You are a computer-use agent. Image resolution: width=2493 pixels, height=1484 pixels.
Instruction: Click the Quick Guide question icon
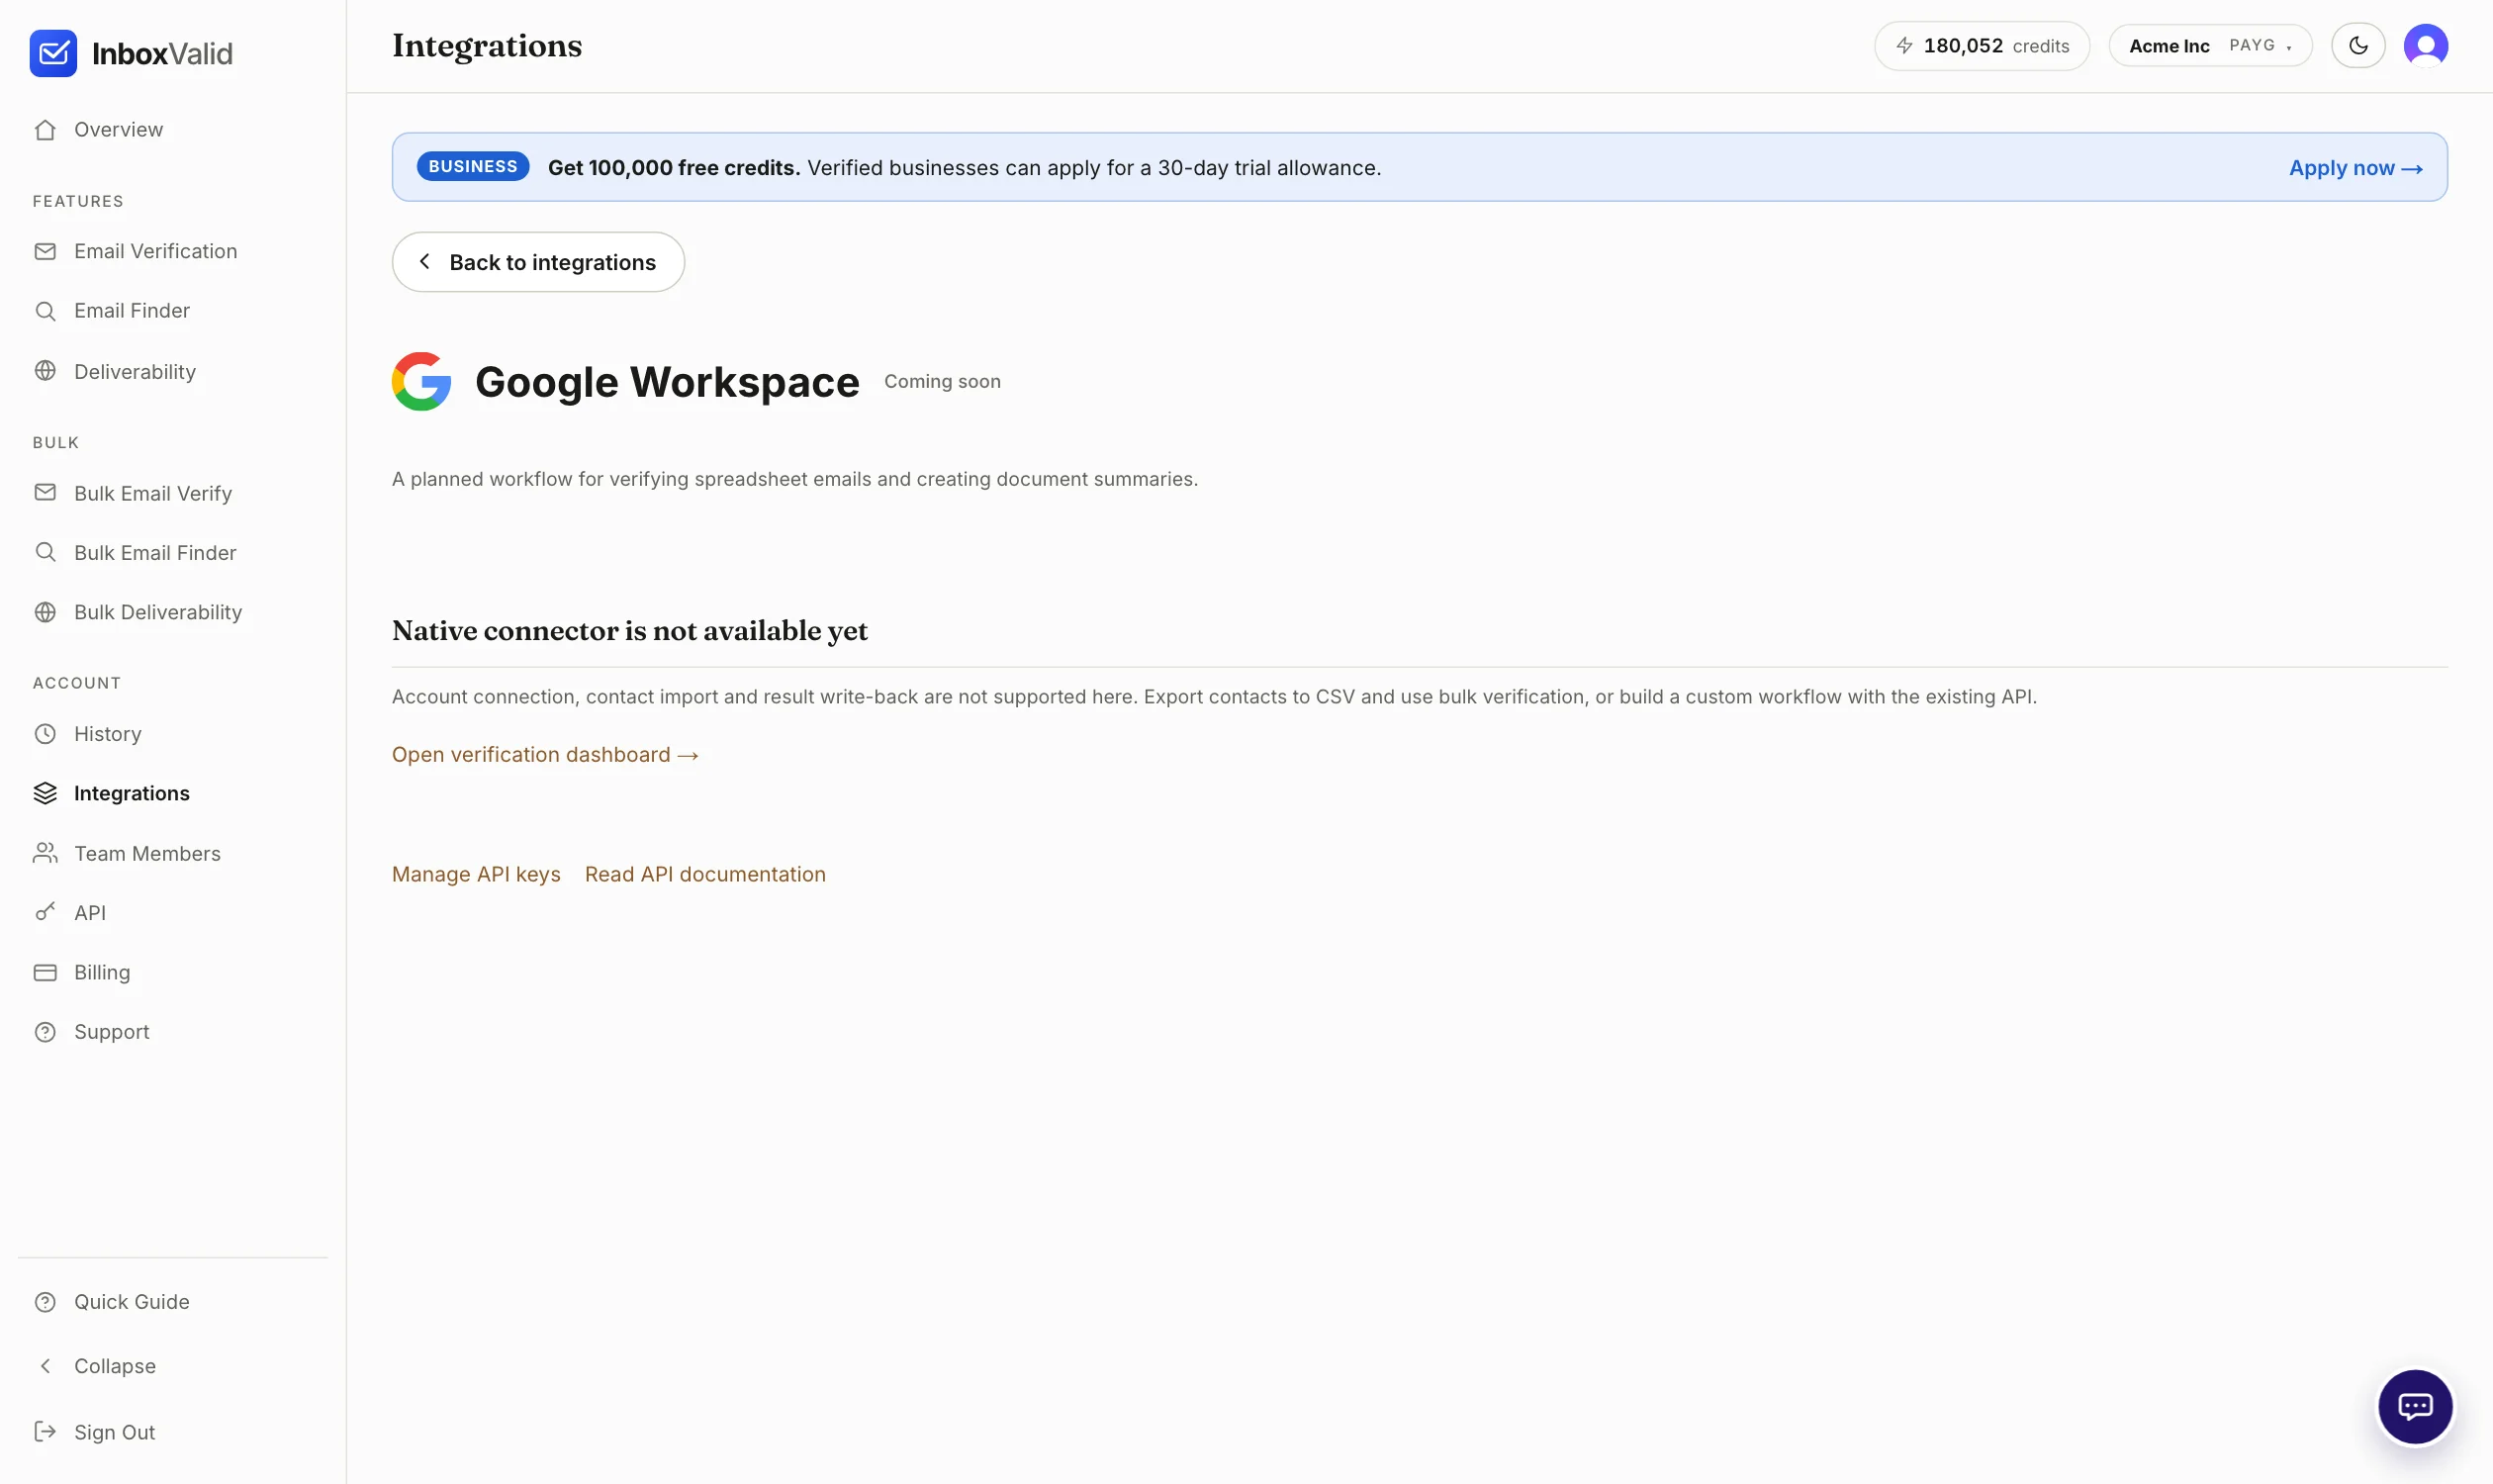pyautogui.click(x=45, y=1302)
